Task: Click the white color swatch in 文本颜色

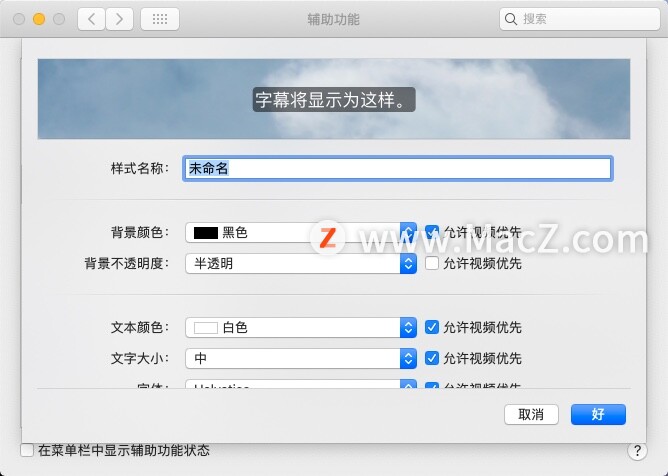Action: click(x=206, y=328)
